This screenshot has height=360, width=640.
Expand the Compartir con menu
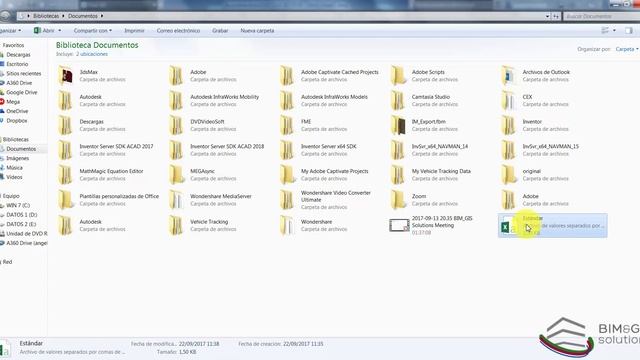pyautogui.click(x=93, y=31)
